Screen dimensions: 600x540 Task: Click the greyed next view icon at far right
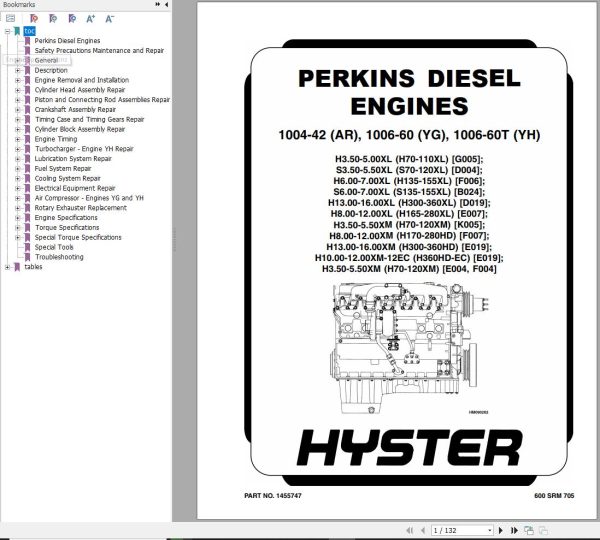[x=543, y=530]
